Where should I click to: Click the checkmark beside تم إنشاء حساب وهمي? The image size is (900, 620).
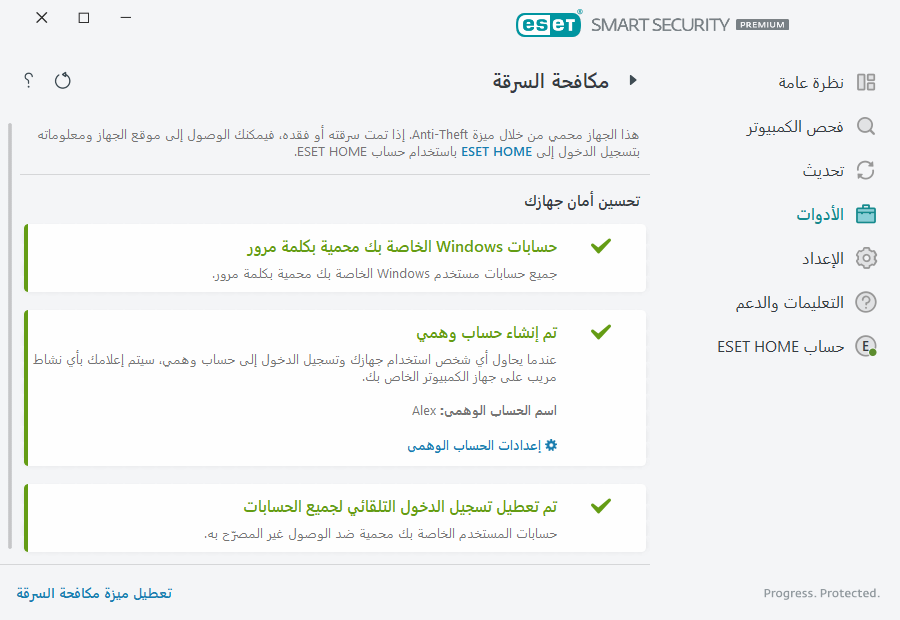coord(601,330)
